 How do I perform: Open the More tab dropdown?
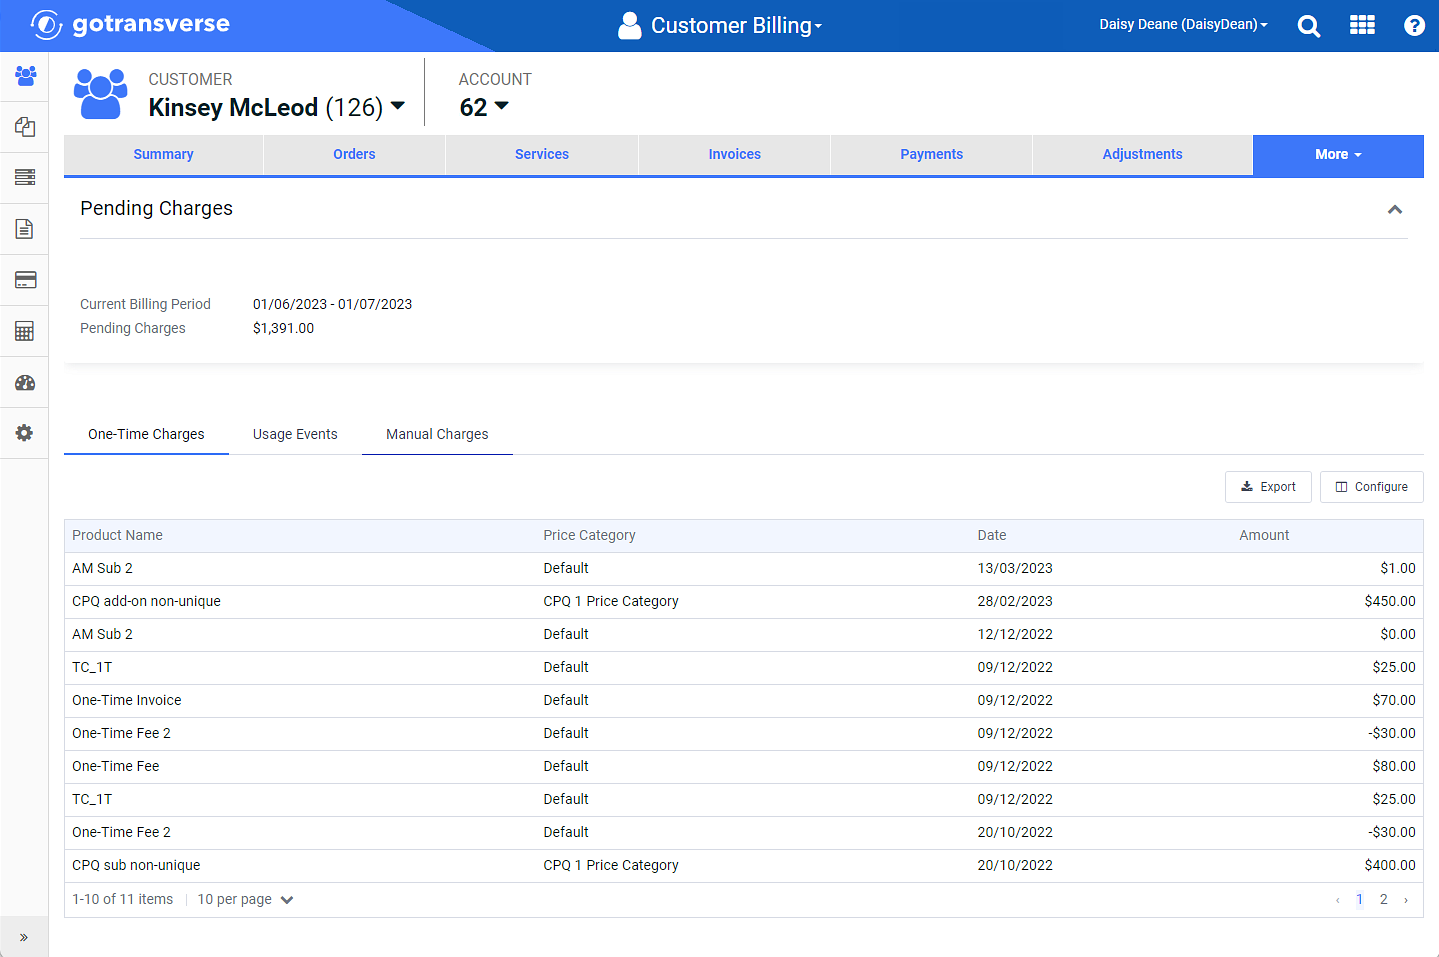(1338, 155)
